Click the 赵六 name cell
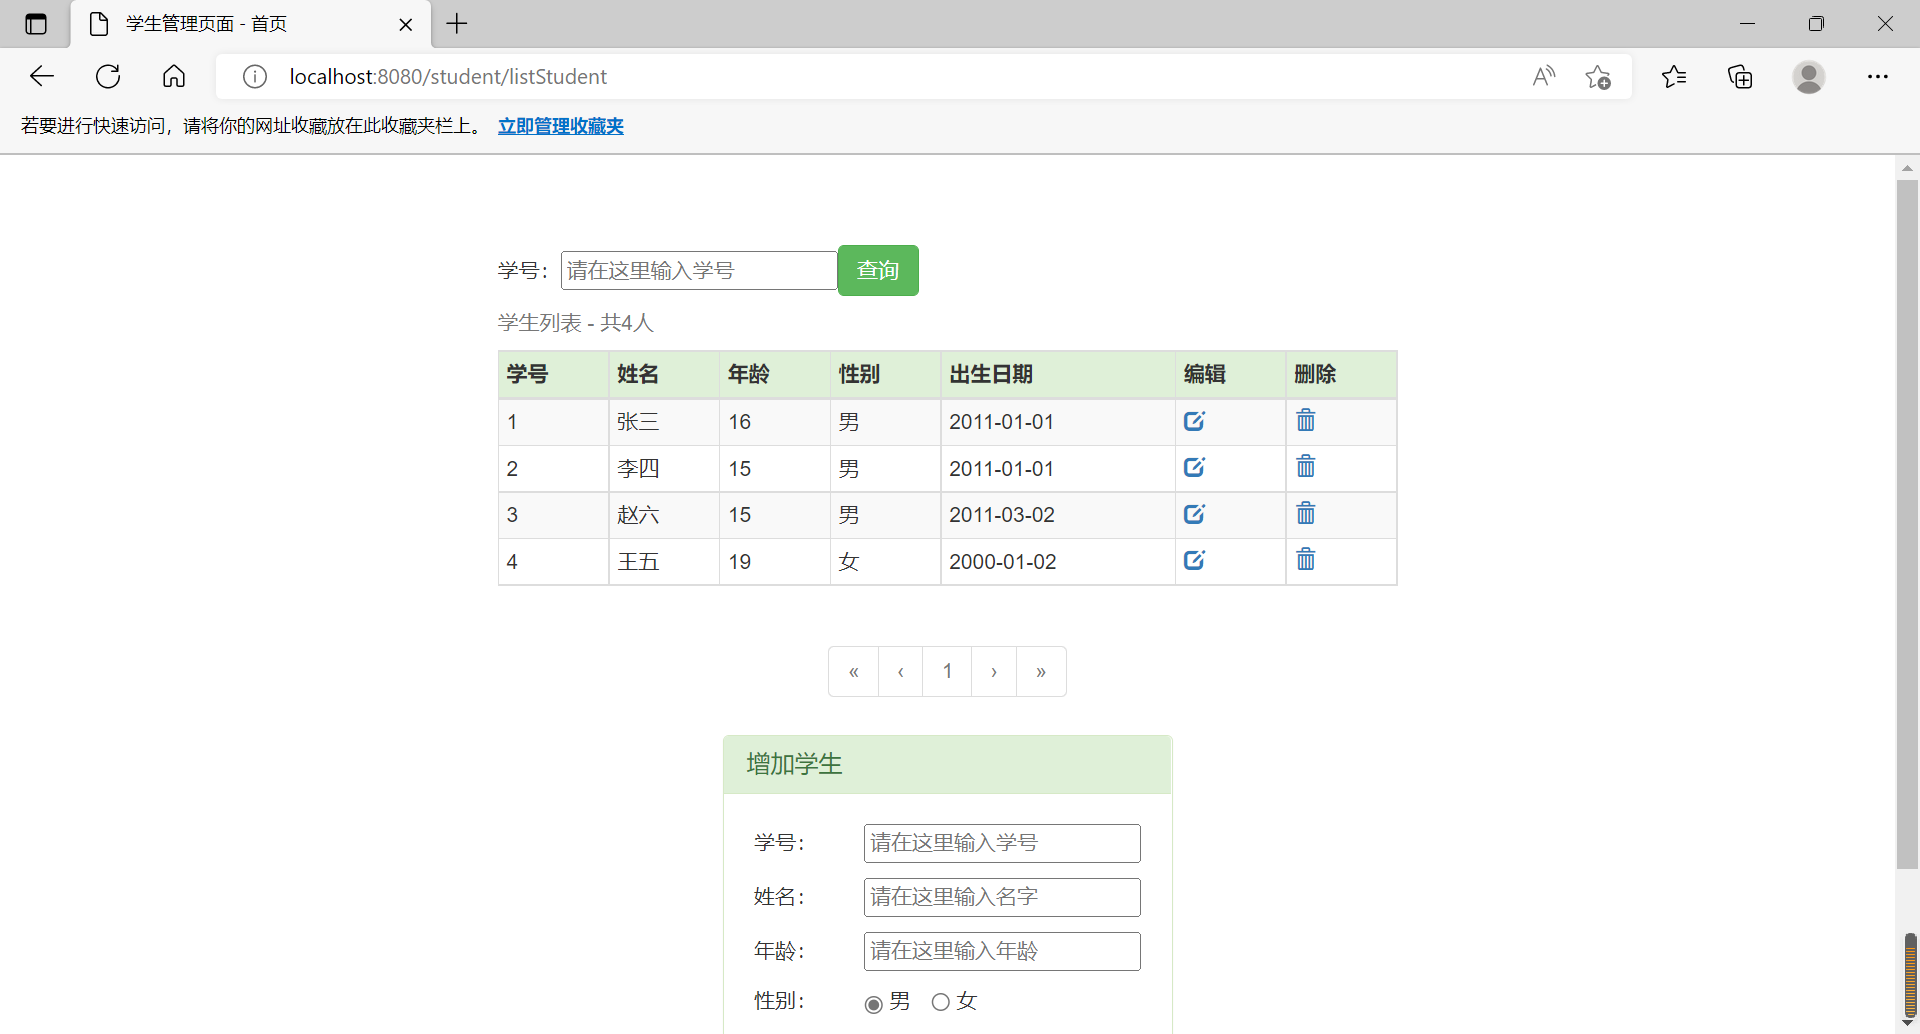The width and height of the screenshot is (1920, 1034). pos(664,515)
